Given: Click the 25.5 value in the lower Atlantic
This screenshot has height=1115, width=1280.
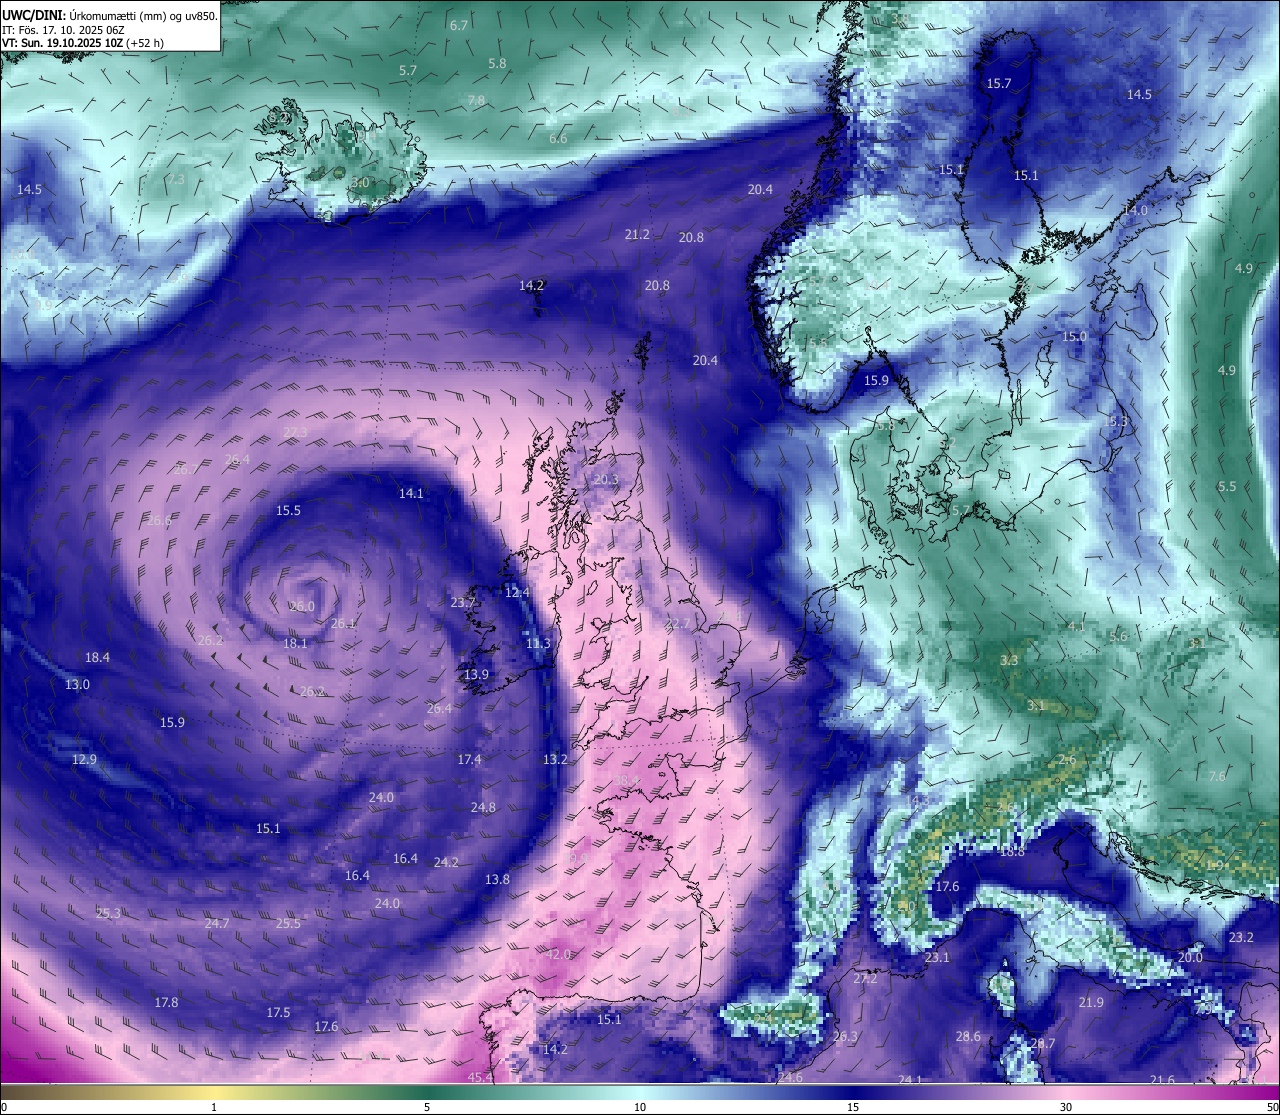Looking at the screenshot, I should tap(288, 924).
